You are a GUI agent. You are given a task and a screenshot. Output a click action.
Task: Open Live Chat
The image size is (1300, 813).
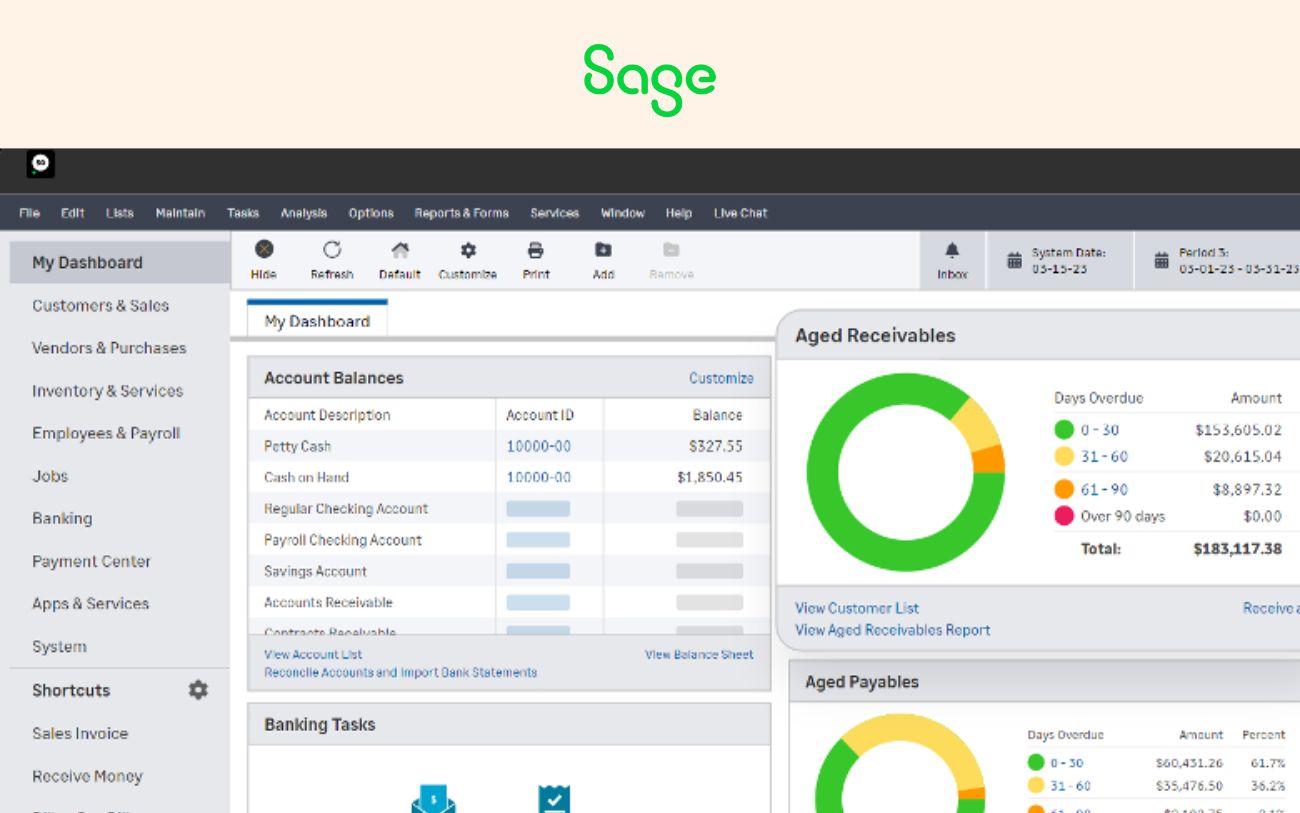741,213
